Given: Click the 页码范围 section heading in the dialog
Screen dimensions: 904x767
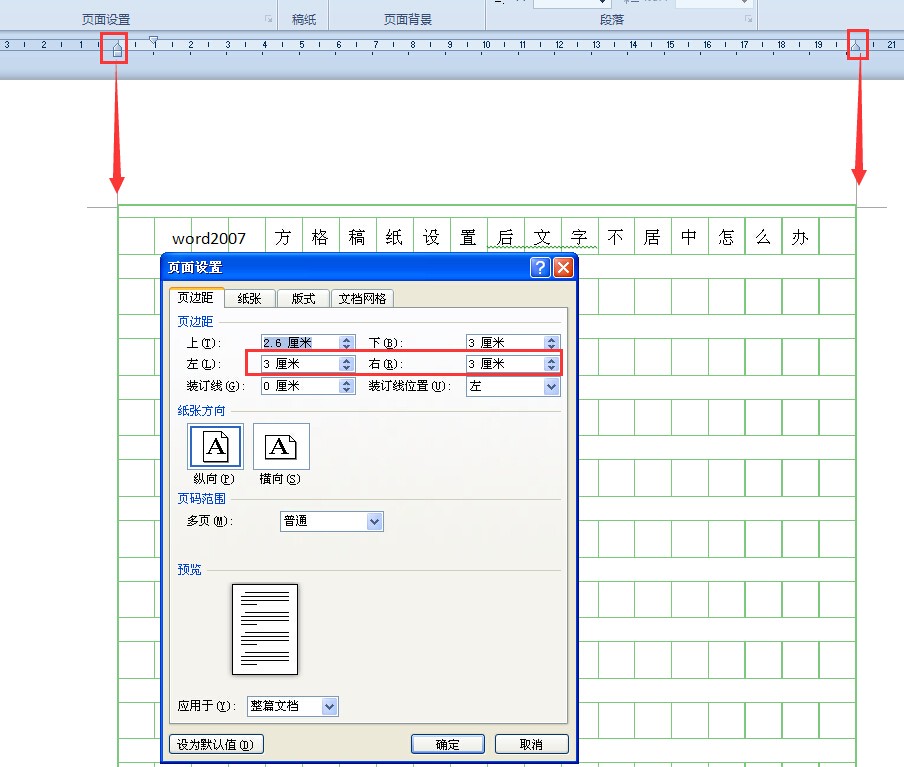Looking at the screenshot, I should (x=201, y=498).
